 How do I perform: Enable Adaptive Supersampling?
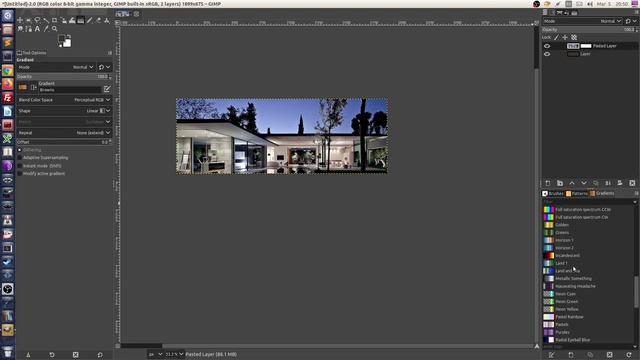tap(20, 158)
